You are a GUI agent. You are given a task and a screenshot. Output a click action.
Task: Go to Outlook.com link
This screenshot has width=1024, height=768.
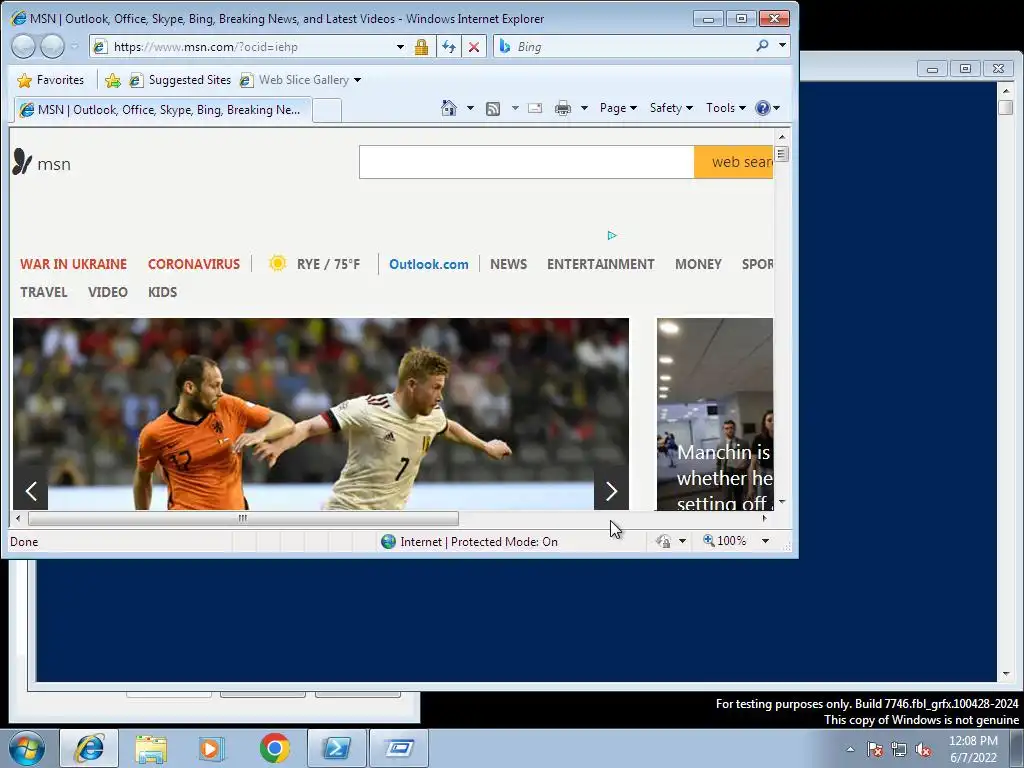tap(428, 264)
